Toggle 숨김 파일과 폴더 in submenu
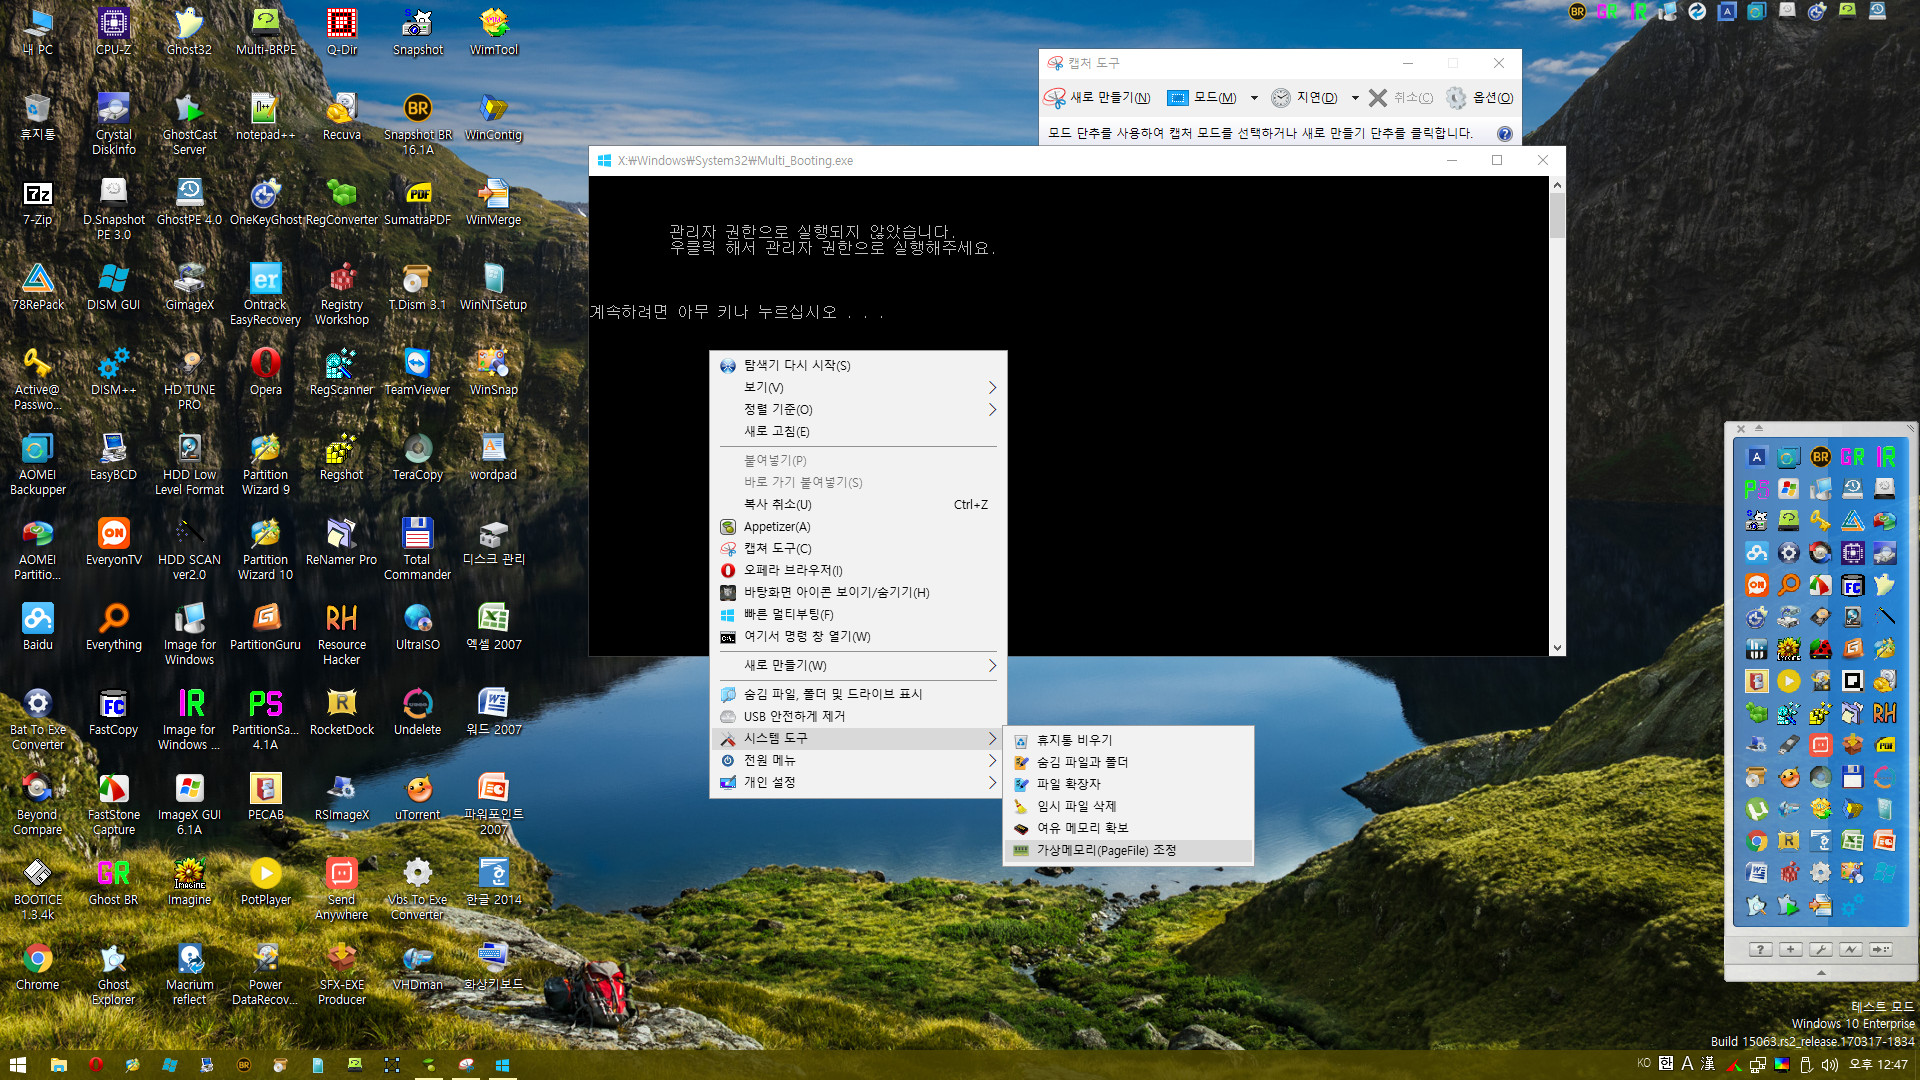This screenshot has height=1080, width=1920. coord(1128,762)
